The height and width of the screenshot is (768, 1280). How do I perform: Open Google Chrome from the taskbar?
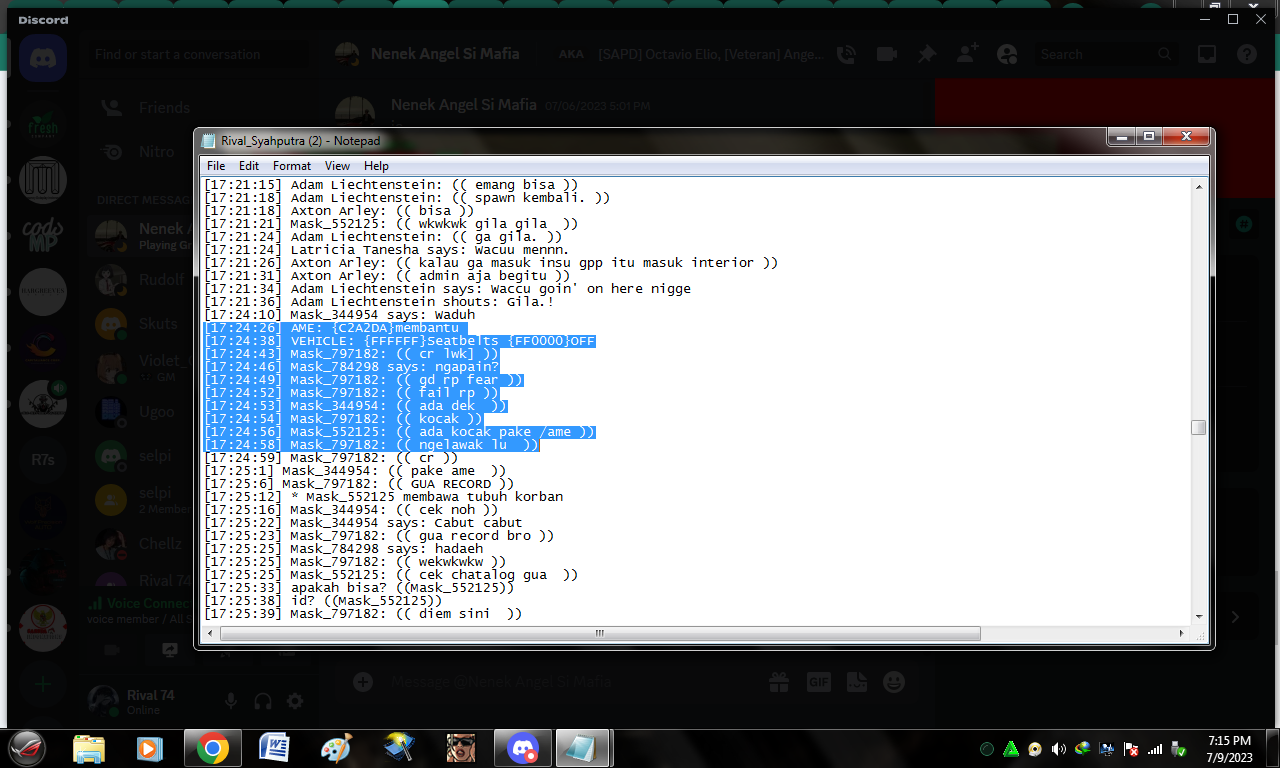[213, 748]
